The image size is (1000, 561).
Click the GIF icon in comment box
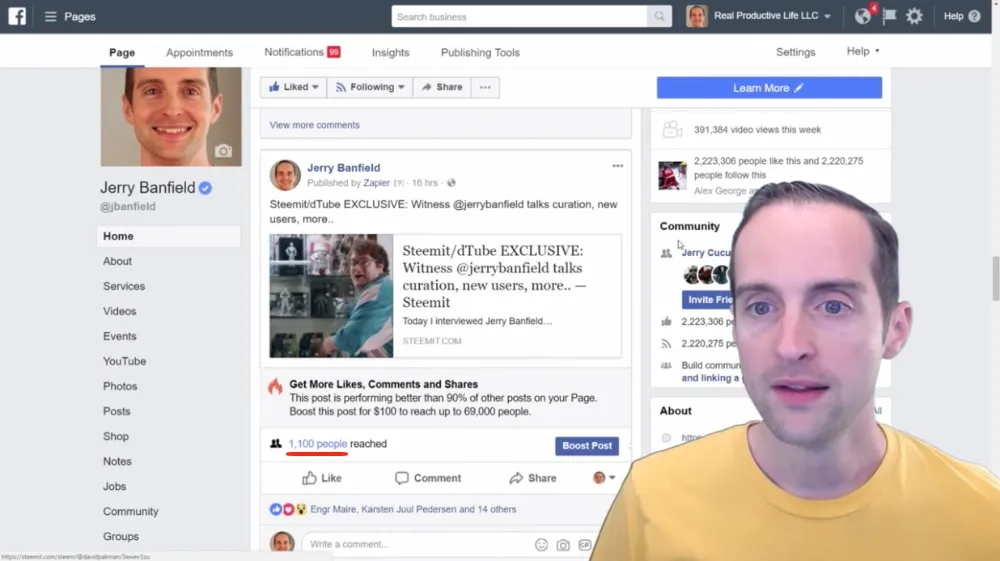click(585, 544)
